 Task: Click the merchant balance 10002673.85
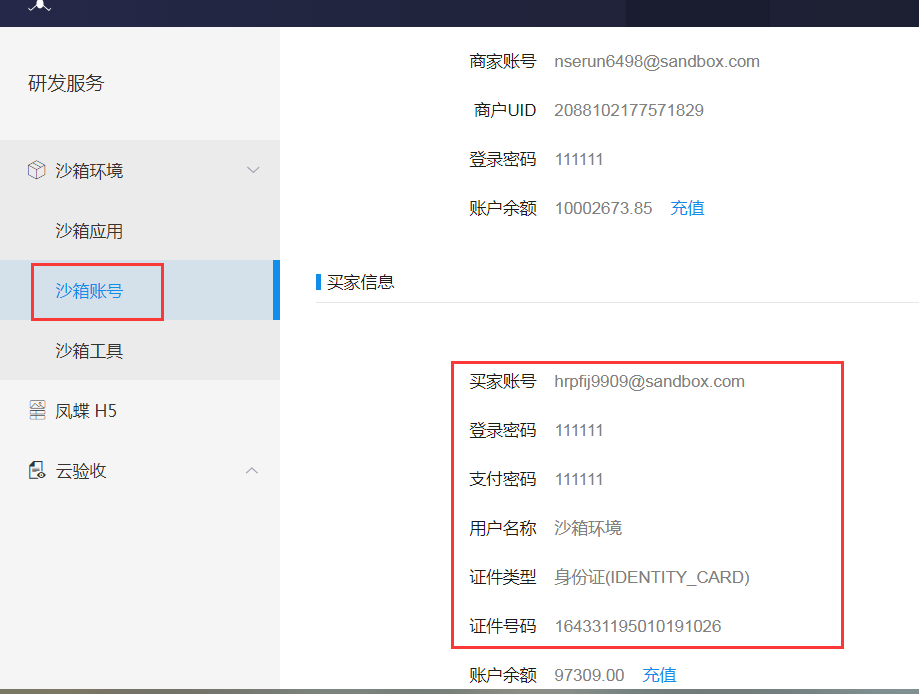click(603, 208)
